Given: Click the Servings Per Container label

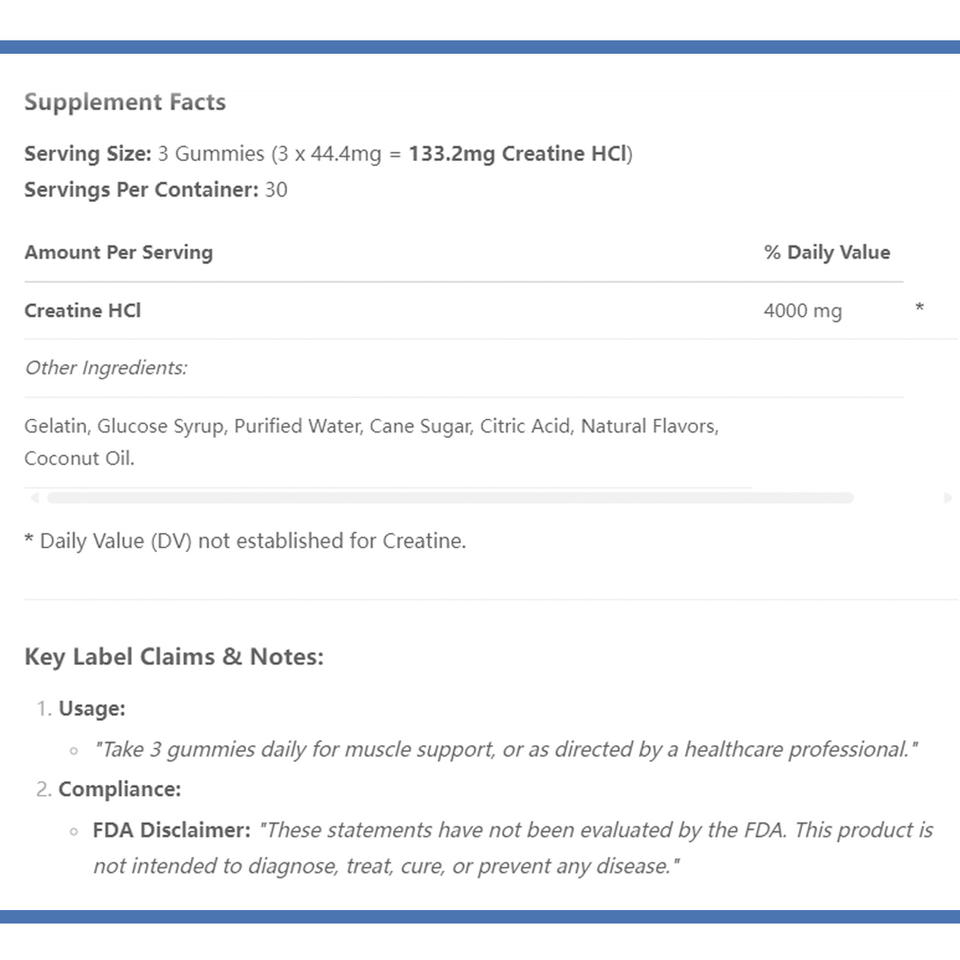Looking at the screenshot, I should coord(141,189).
